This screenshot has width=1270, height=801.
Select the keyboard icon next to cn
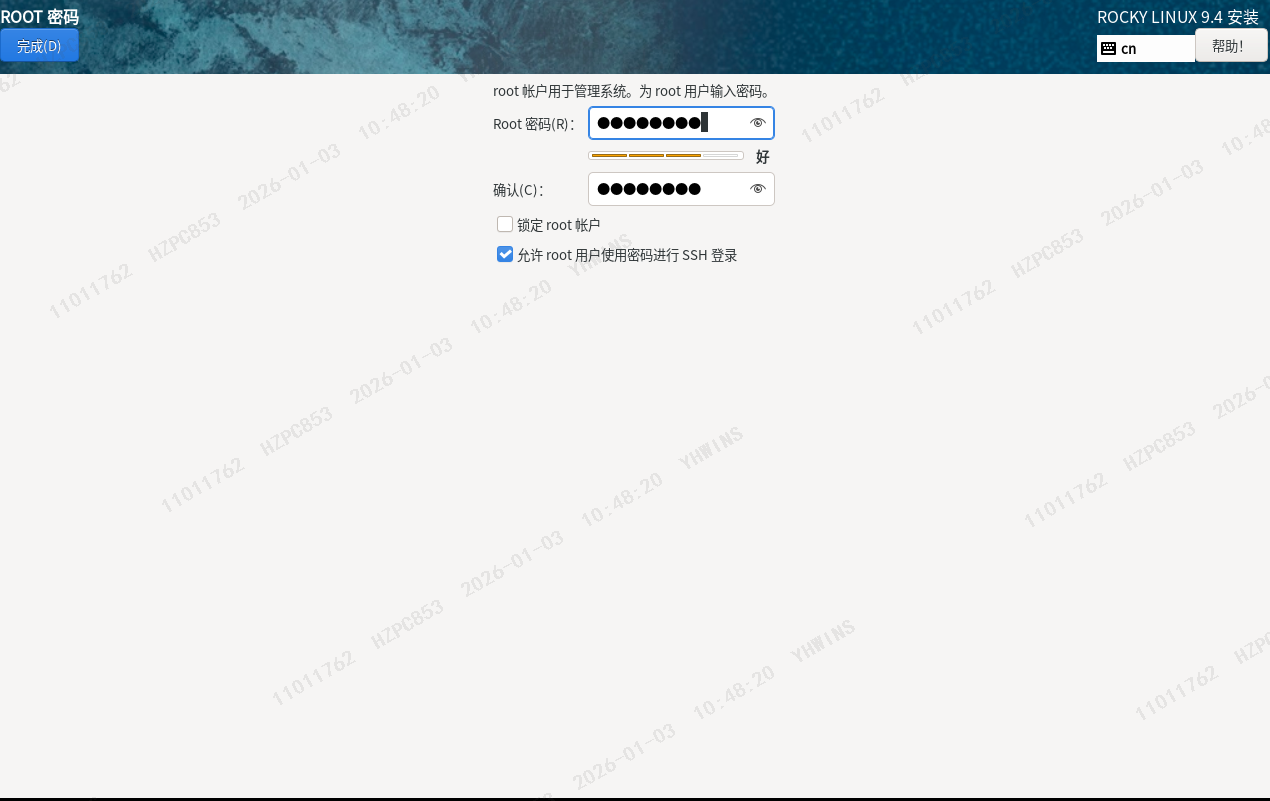(1108, 48)
